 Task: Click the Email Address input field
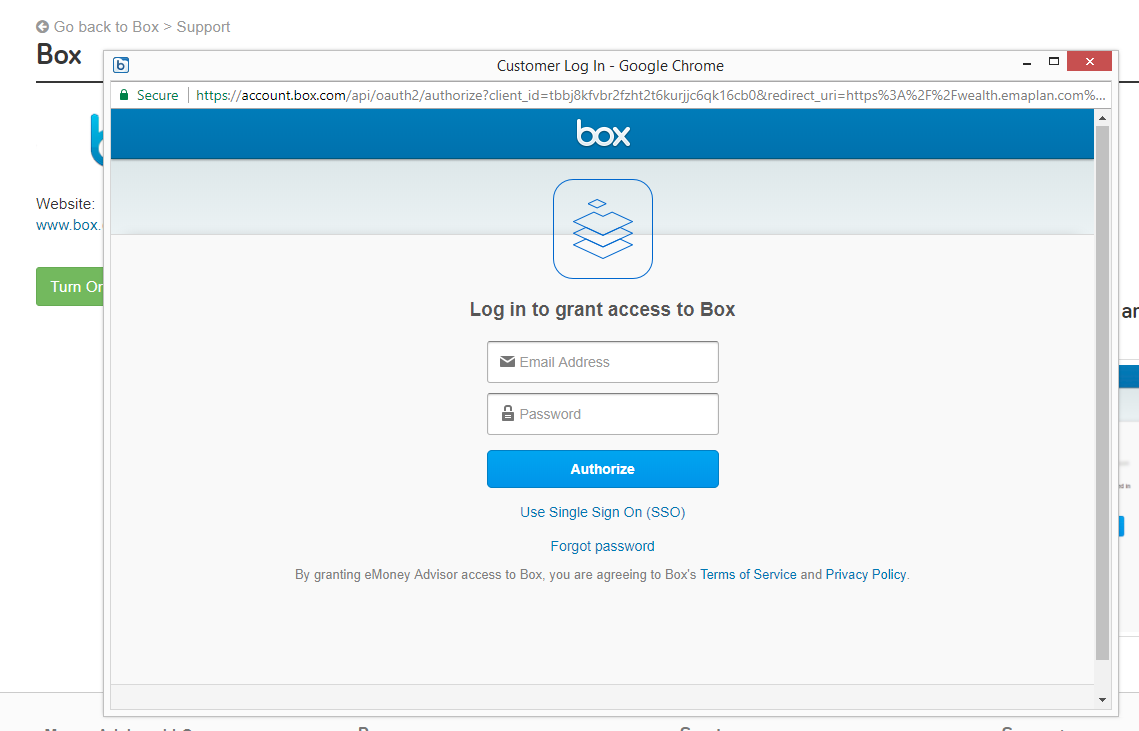pos(602,362)
